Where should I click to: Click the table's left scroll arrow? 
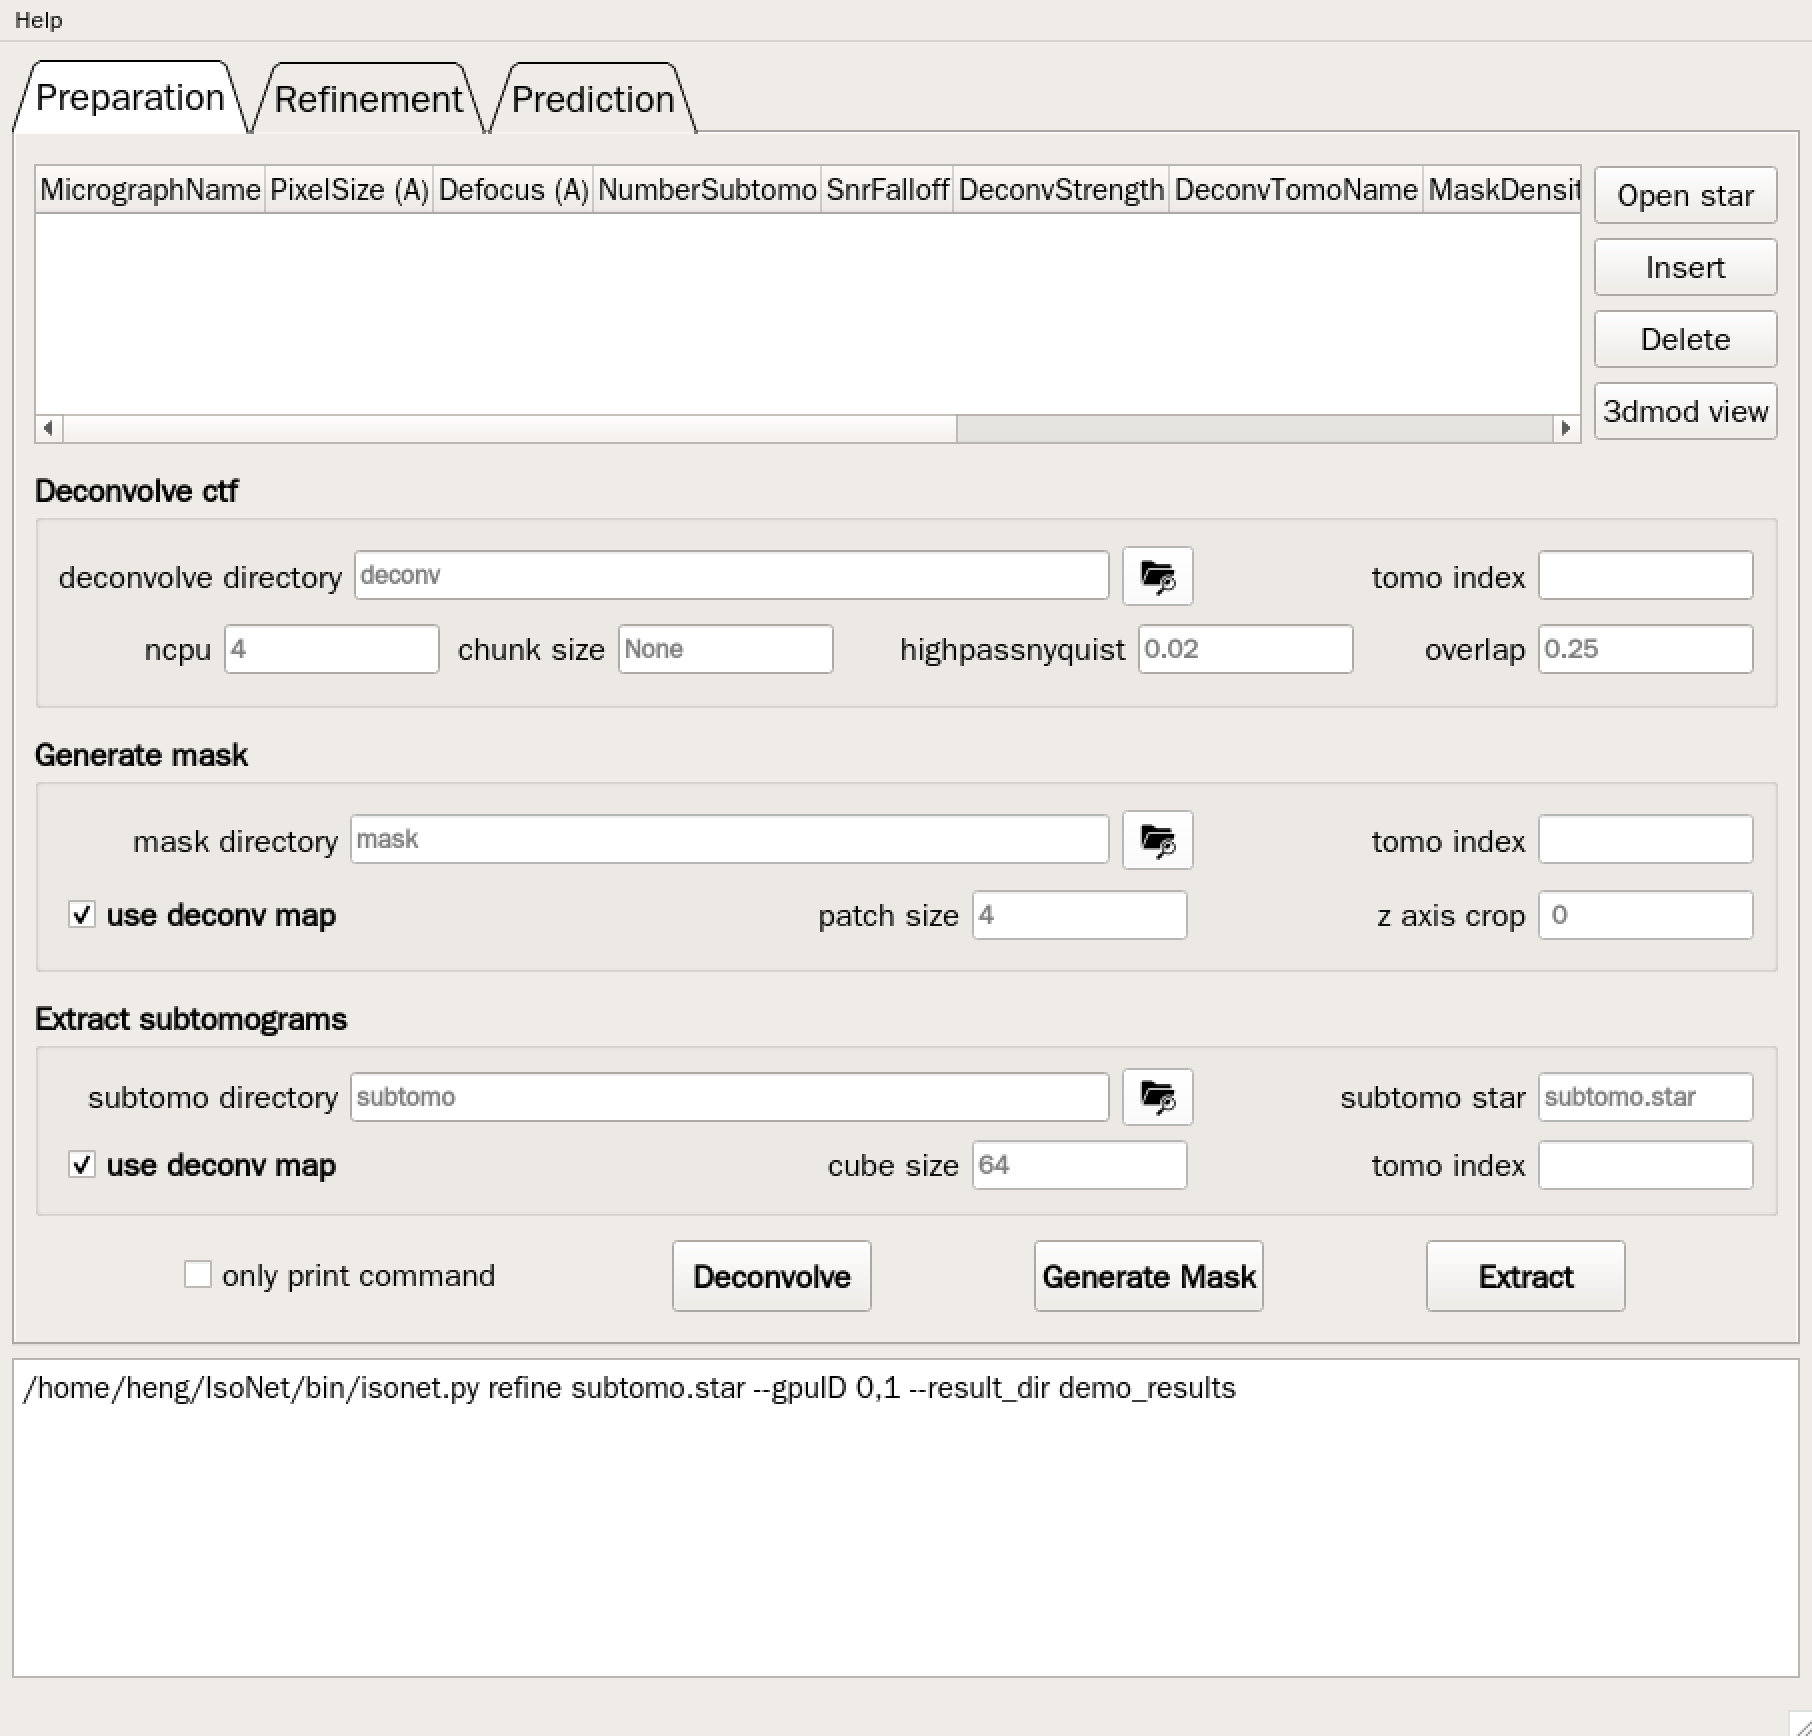coord(48,428)
